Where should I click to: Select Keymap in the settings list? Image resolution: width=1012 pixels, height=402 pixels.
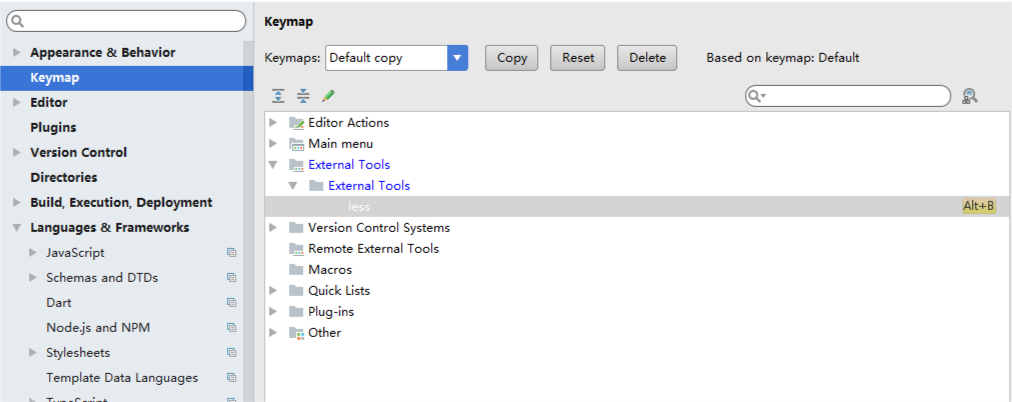click(126, 78)
